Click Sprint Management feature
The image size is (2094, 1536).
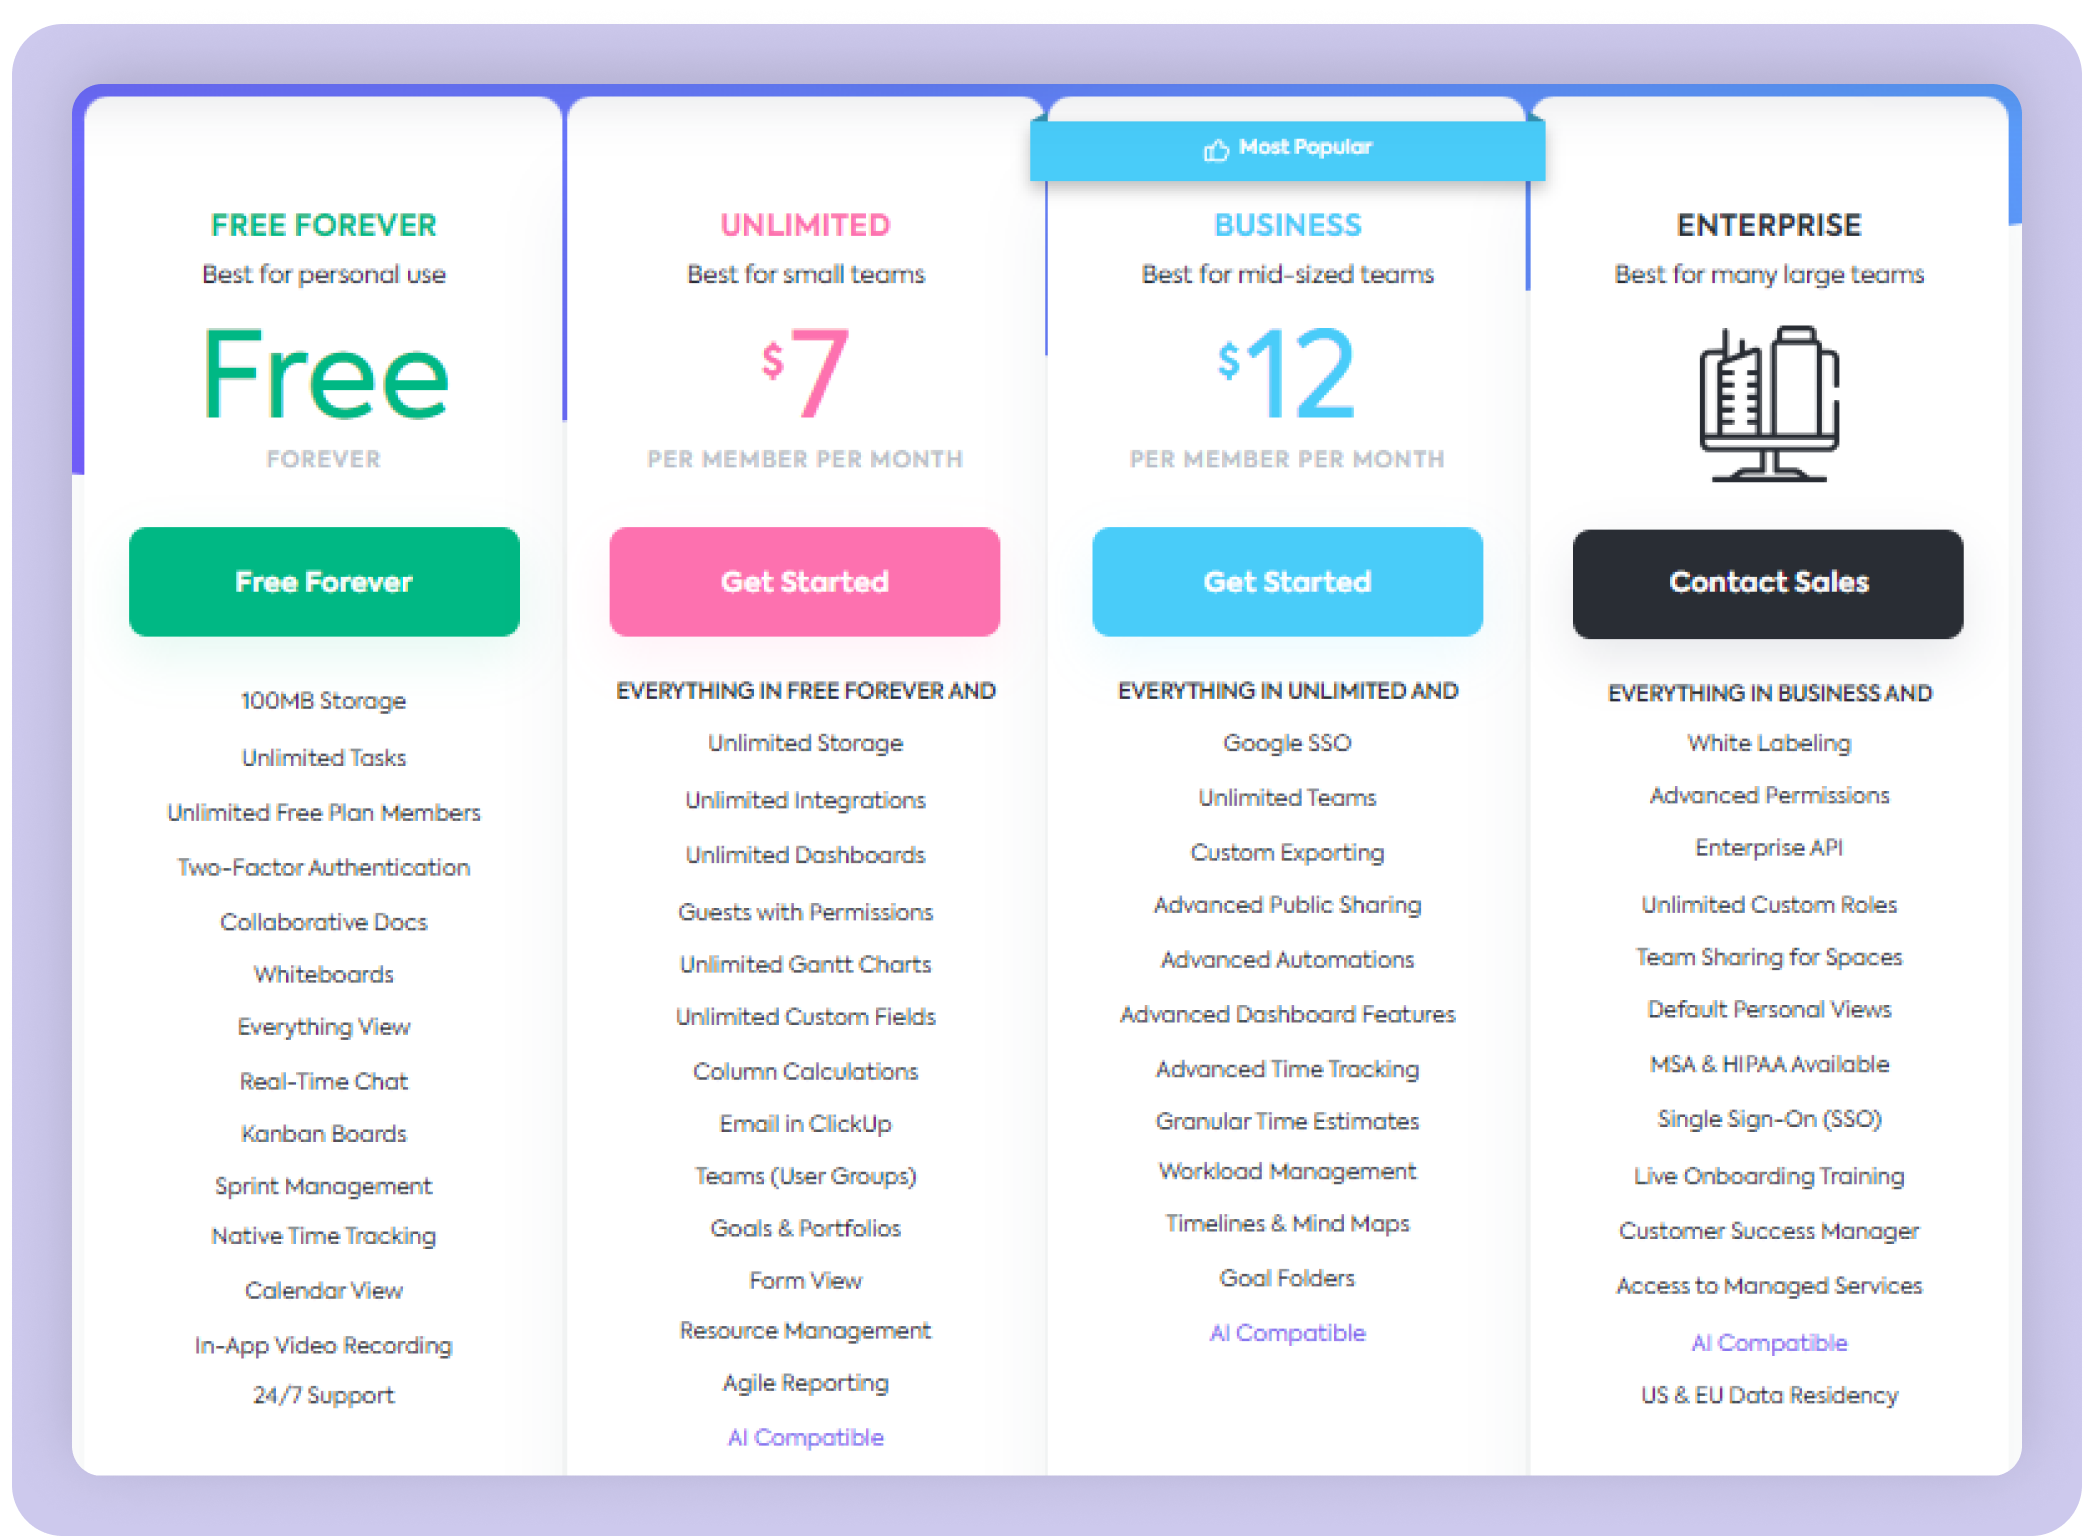click(x=324, y=1187)
